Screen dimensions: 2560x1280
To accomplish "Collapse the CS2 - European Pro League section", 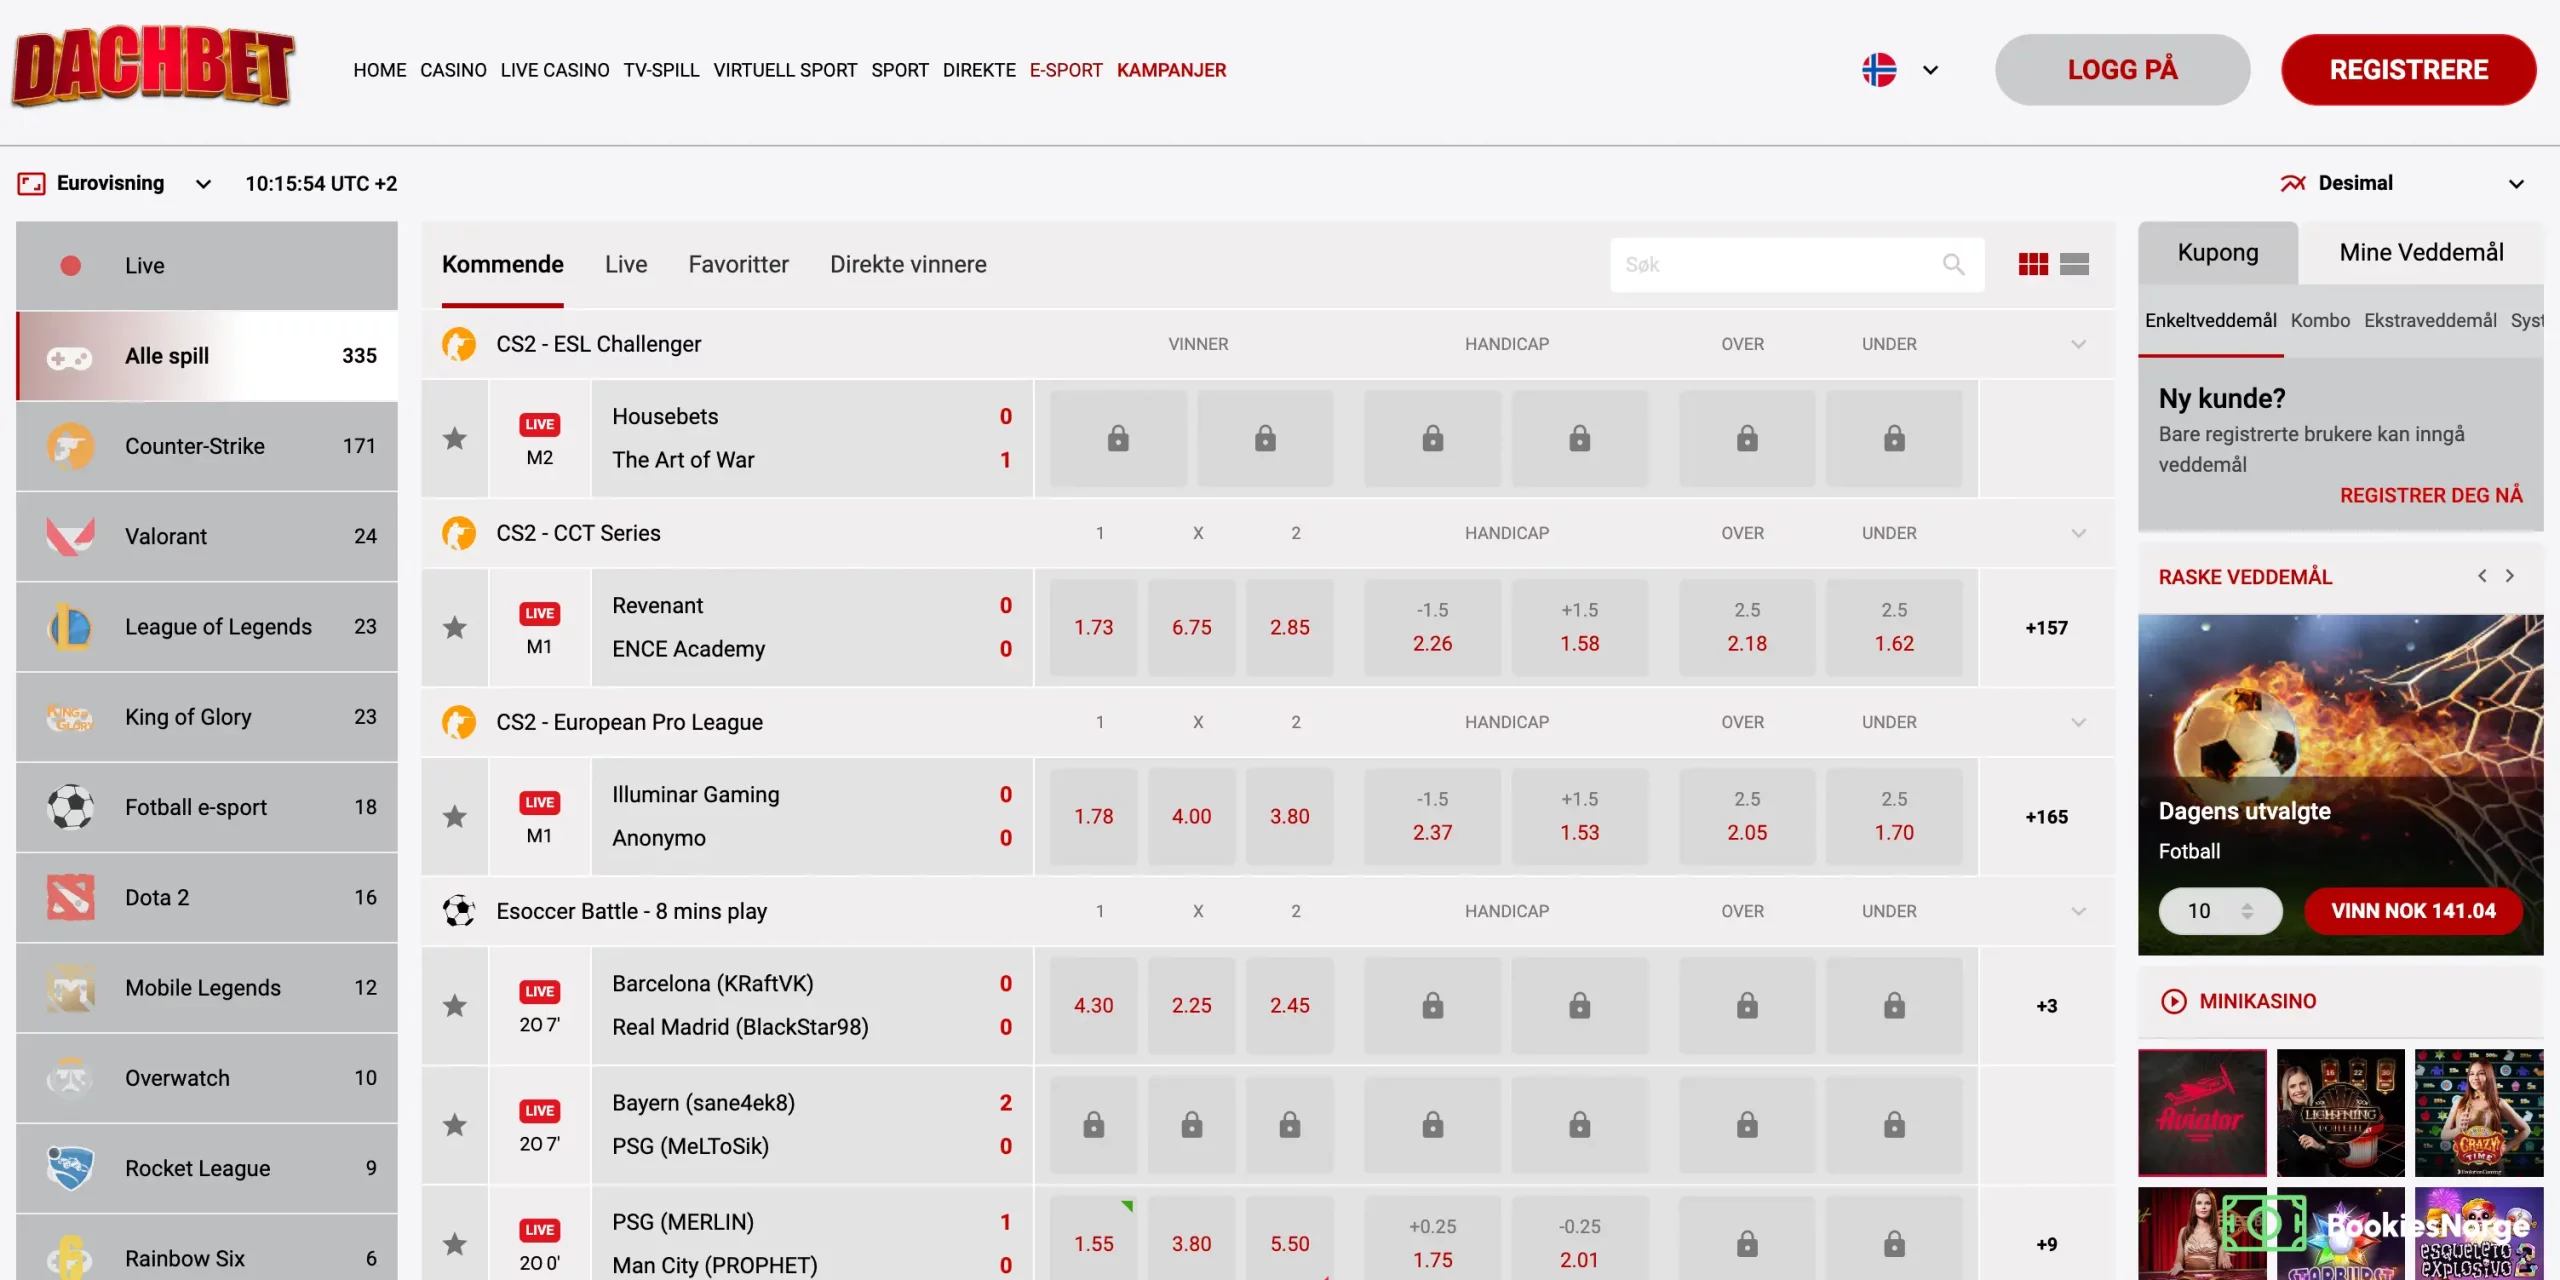I will pos(2079,722).
